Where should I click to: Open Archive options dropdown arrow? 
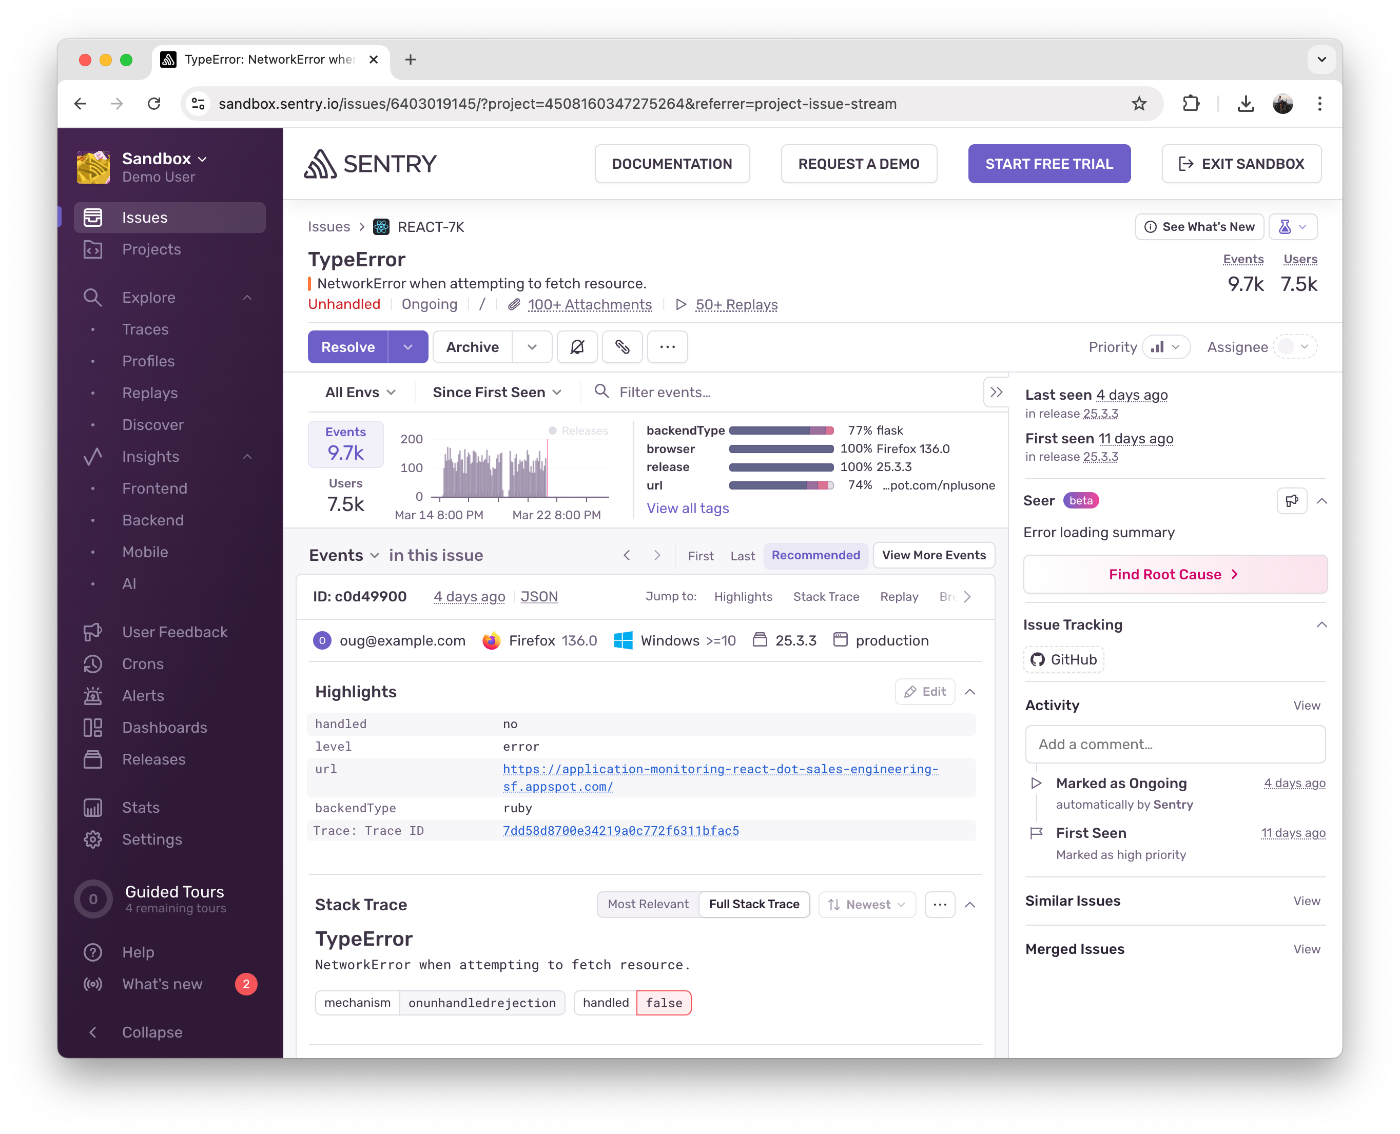click(x=532, y=347)
